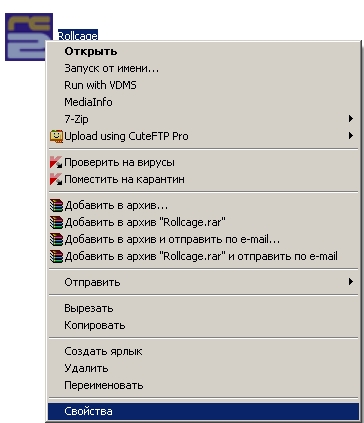Select Запуск от имени... menu entry

203,68
